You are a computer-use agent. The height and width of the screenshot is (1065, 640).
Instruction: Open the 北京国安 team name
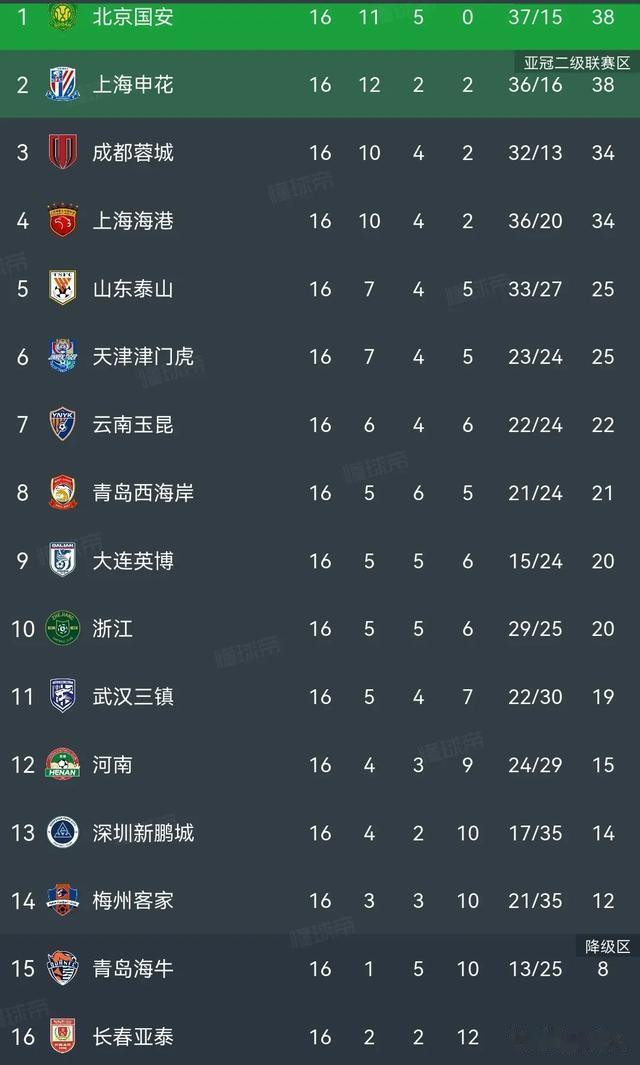coord(133,16)
